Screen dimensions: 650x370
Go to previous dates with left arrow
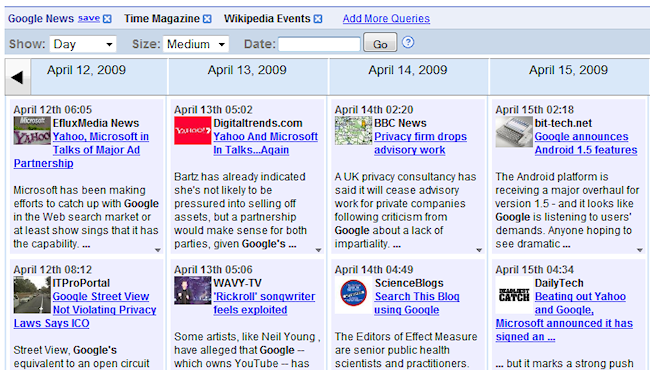17,77
